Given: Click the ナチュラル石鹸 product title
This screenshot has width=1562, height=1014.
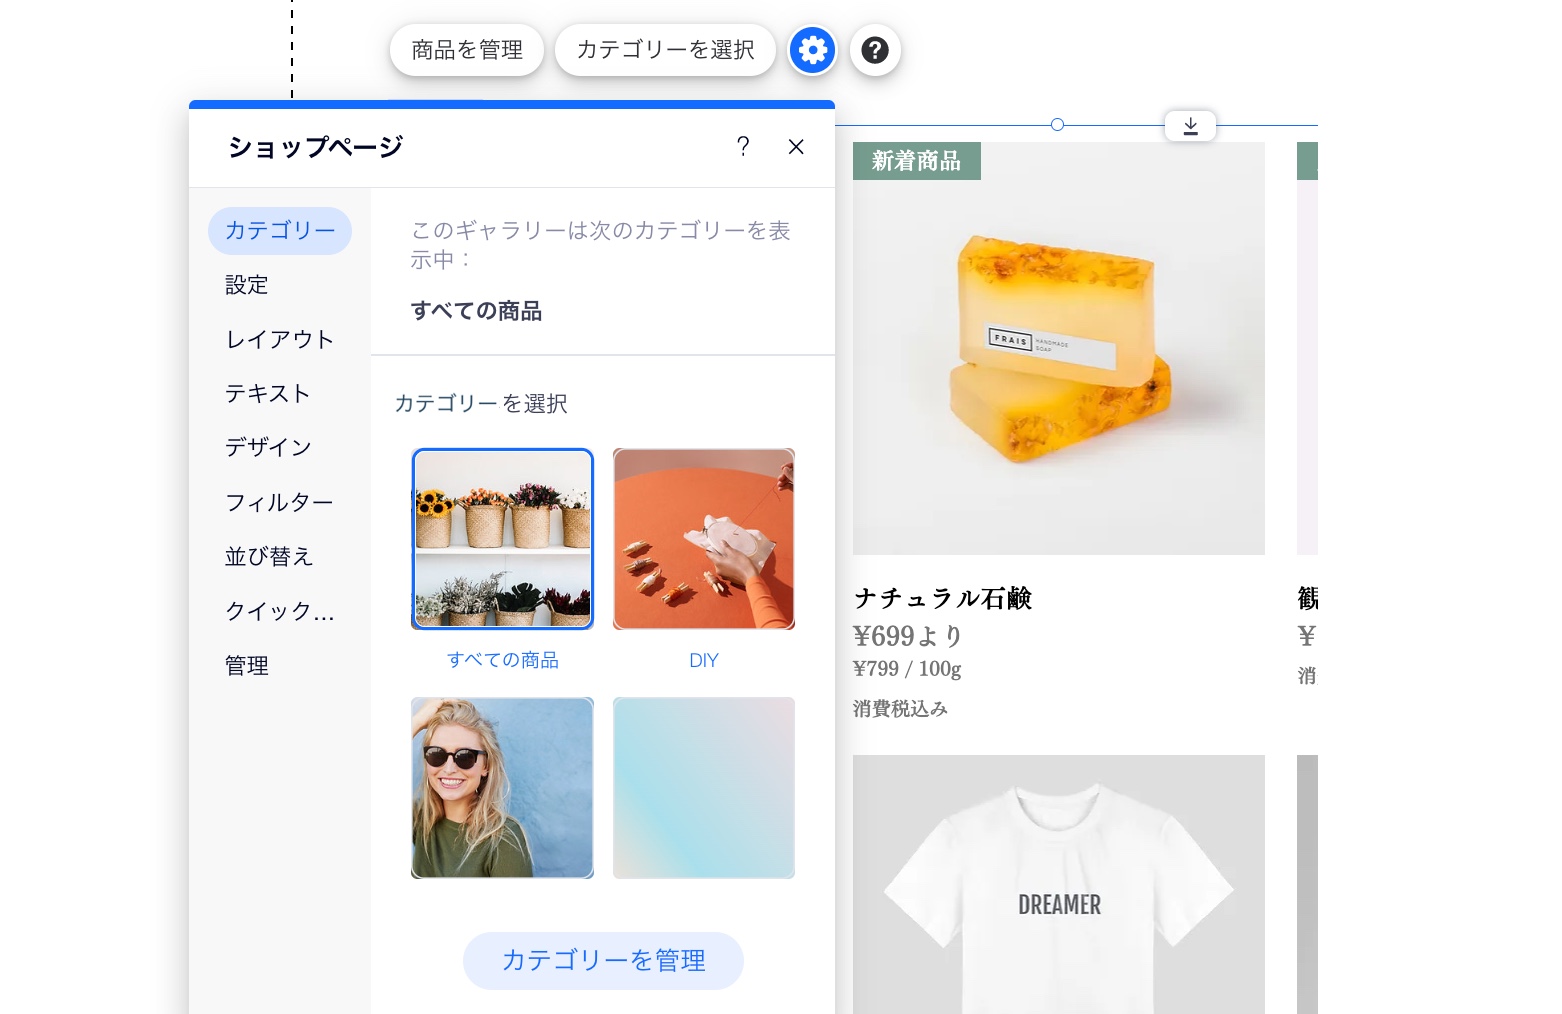Looking at the screenshot, I should point(943,598).
